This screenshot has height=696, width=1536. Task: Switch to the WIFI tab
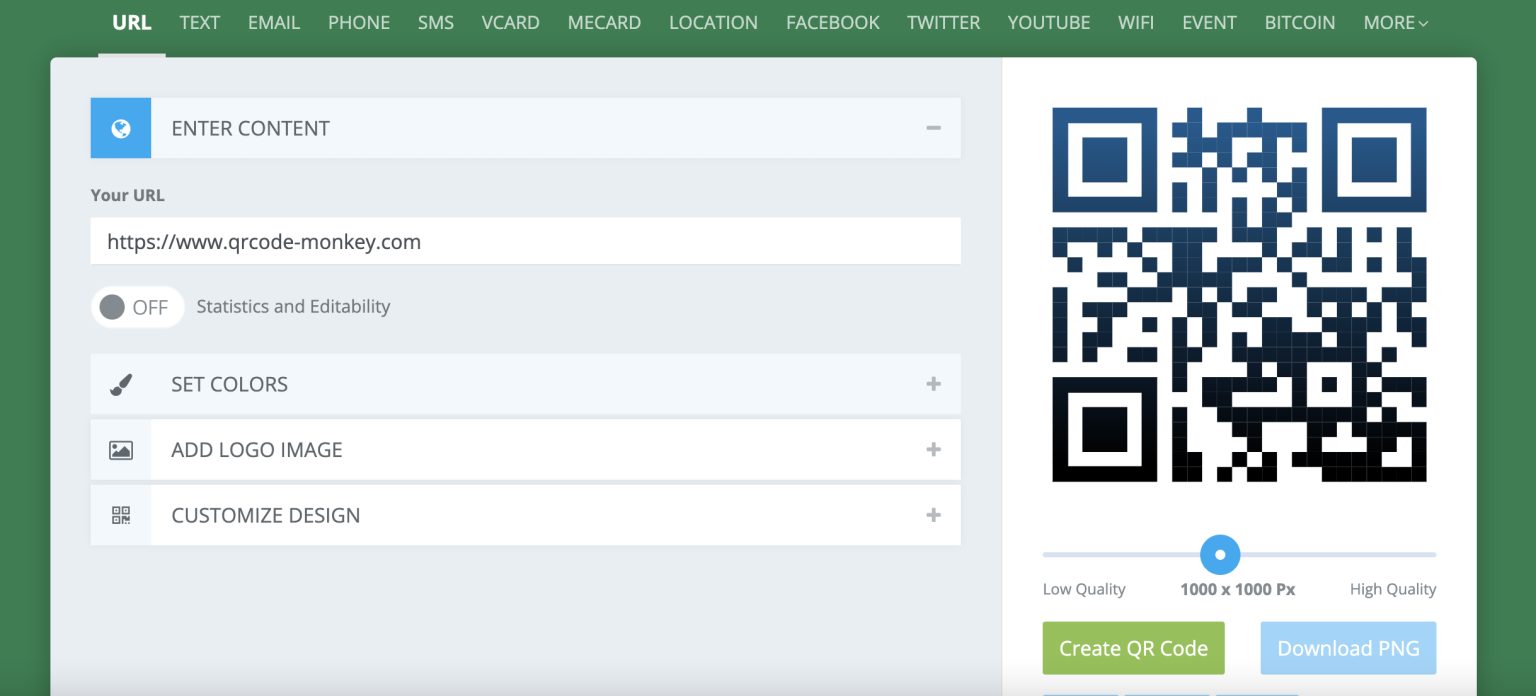[1136, 22]
